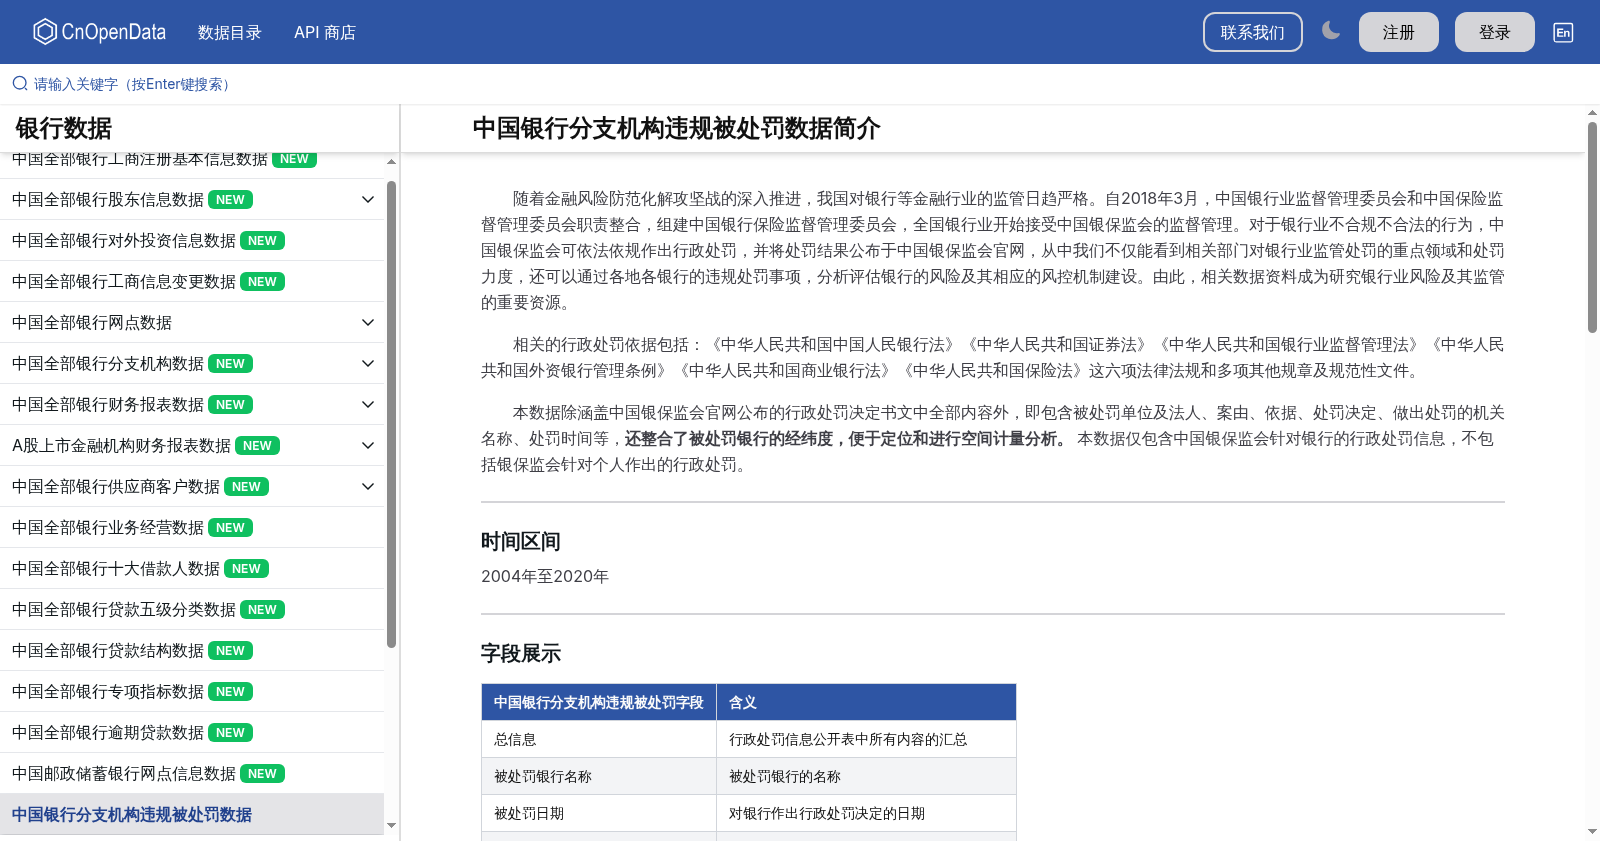Select 中国银行分支机构违规被处罚数据 item

(192, 814)
